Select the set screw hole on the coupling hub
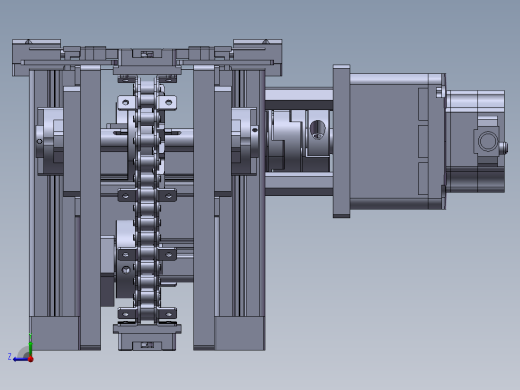Viewport: 520px width, 390px height. tap(318, 129)
